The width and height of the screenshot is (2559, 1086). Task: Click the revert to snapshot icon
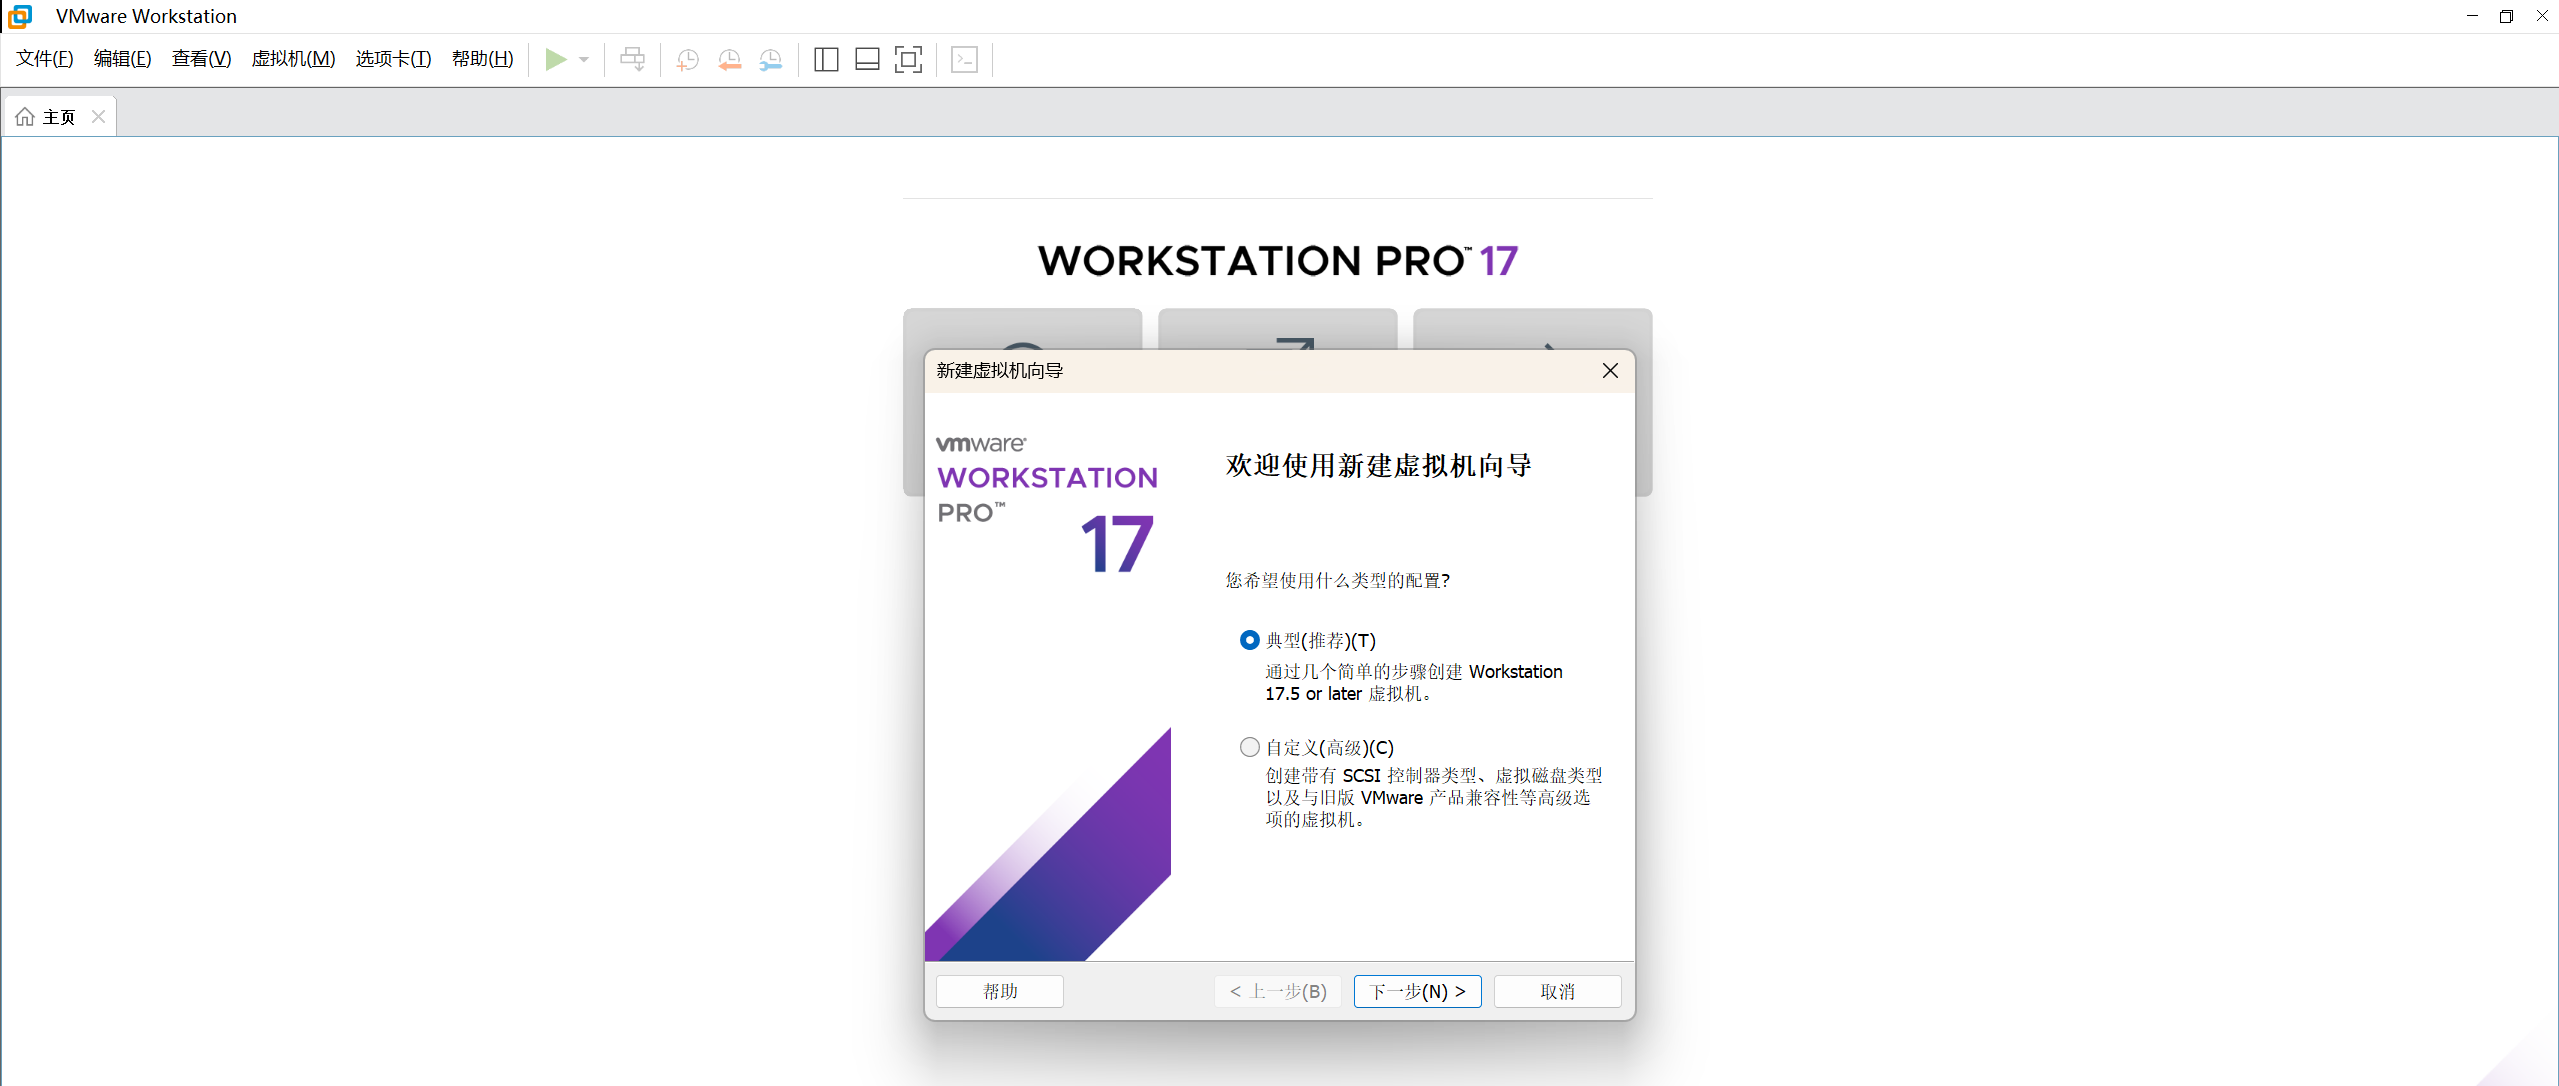click(x=729, y=60)
